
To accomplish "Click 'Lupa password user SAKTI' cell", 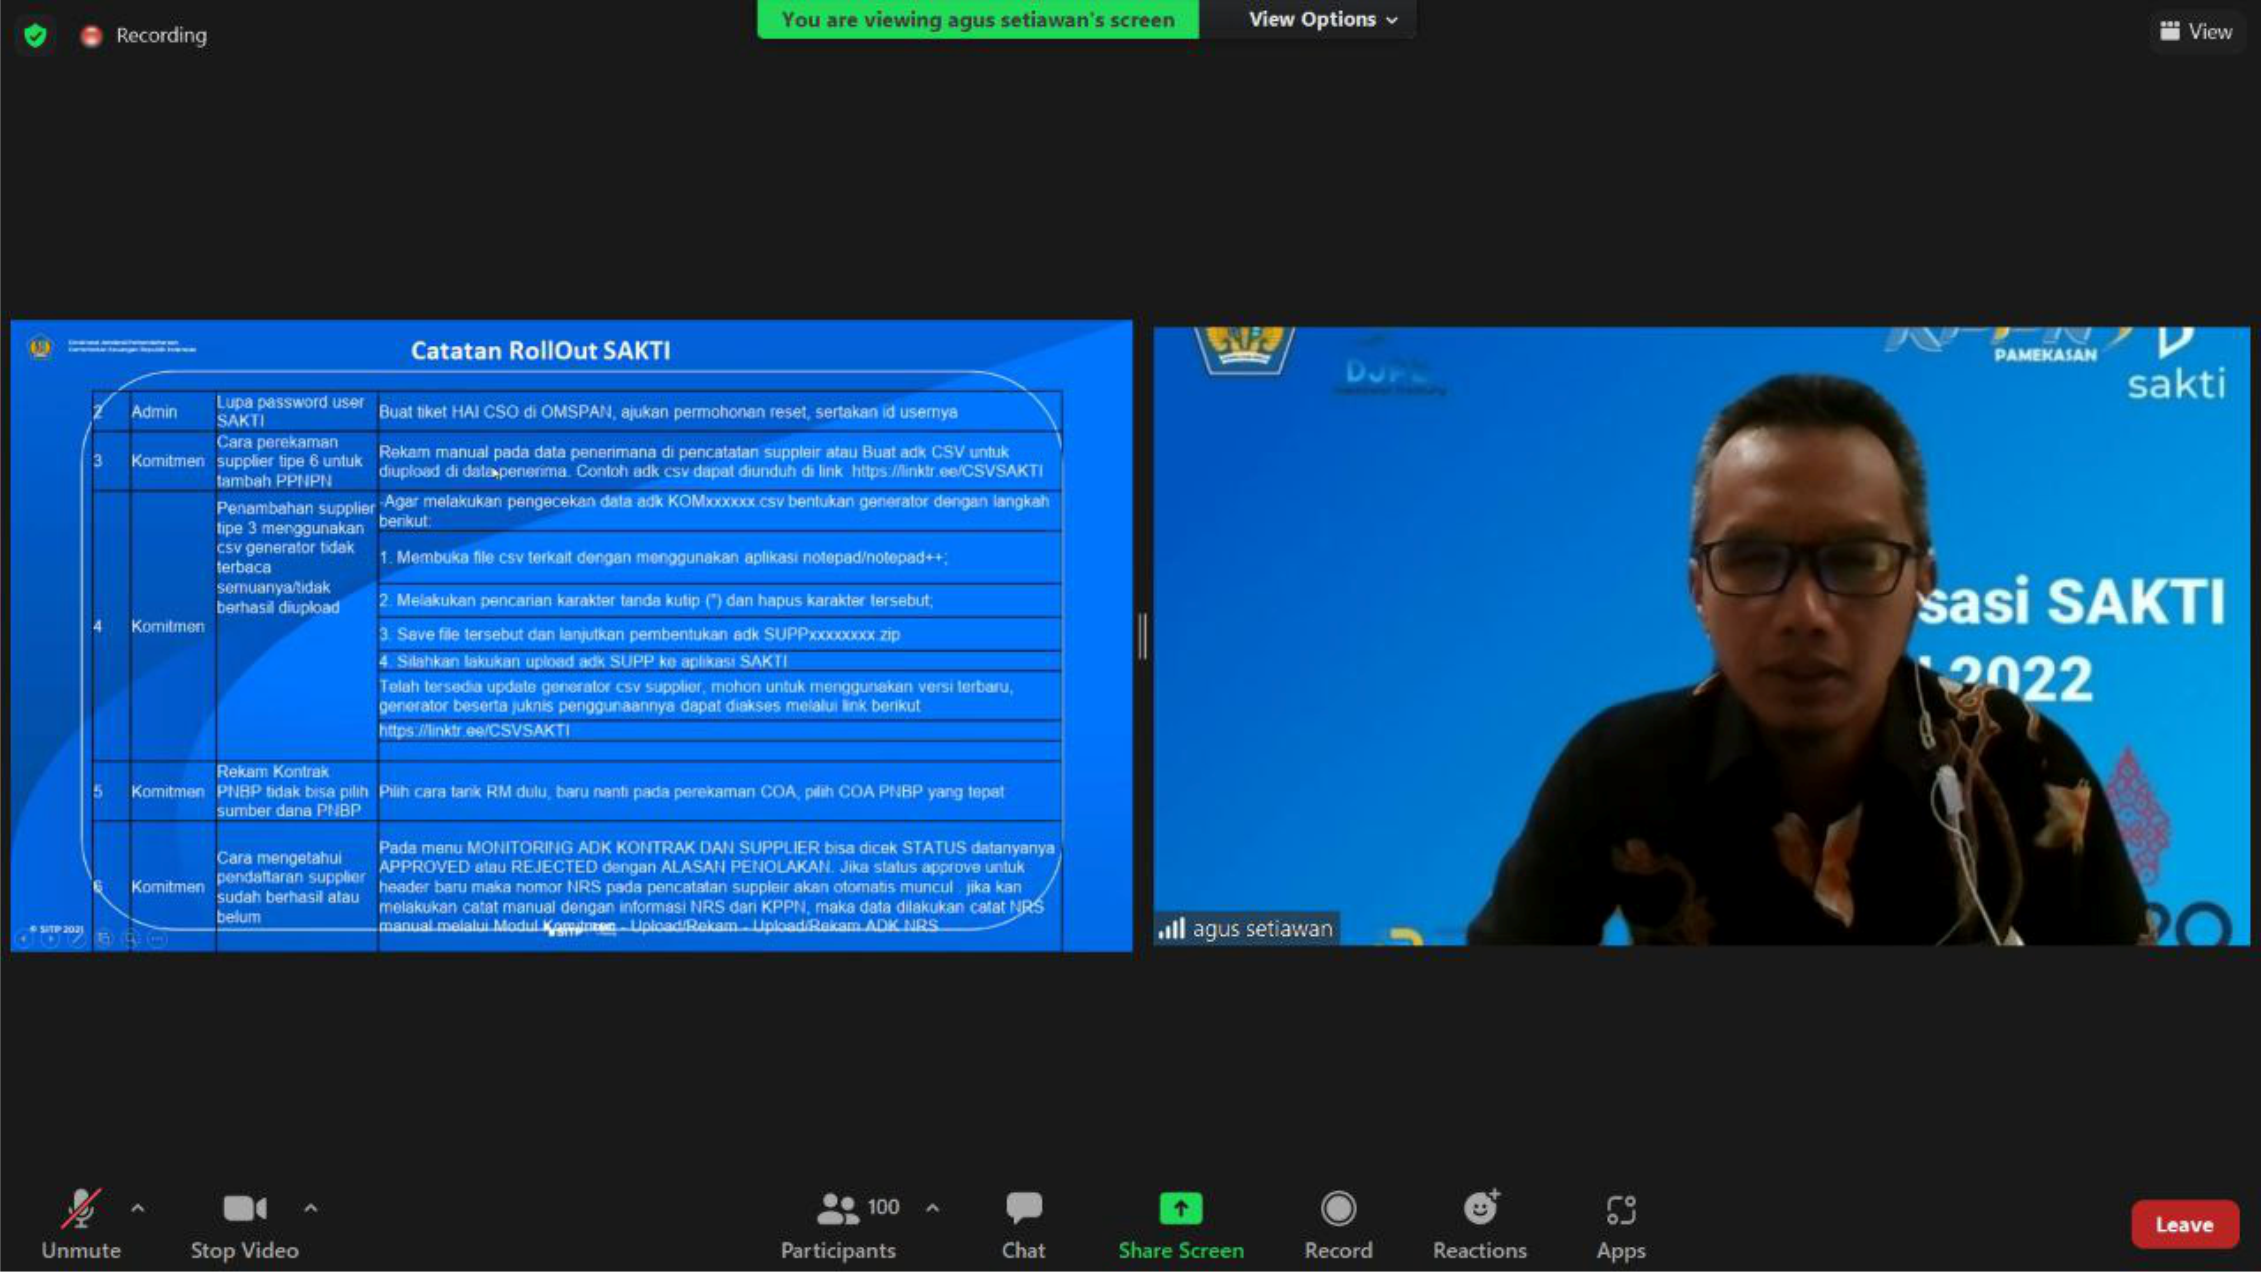I will tap(296, 411).
